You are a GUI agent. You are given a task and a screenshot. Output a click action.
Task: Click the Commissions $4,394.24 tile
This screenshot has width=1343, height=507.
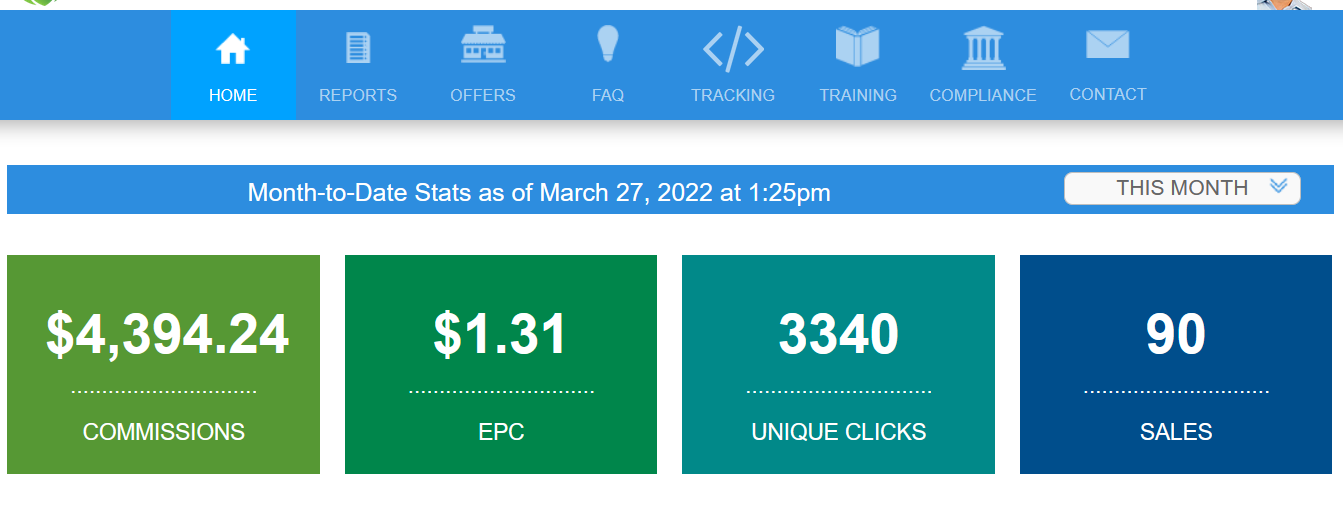pyautogui.click(x=163, y=364)
